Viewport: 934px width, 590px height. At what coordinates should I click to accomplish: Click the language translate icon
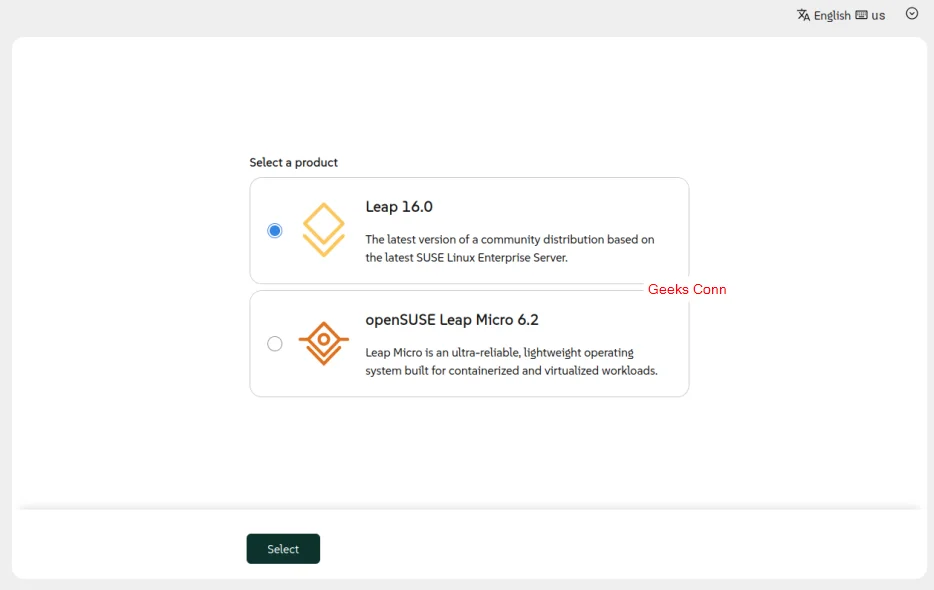pyautogui.click(x=803, y=15)
